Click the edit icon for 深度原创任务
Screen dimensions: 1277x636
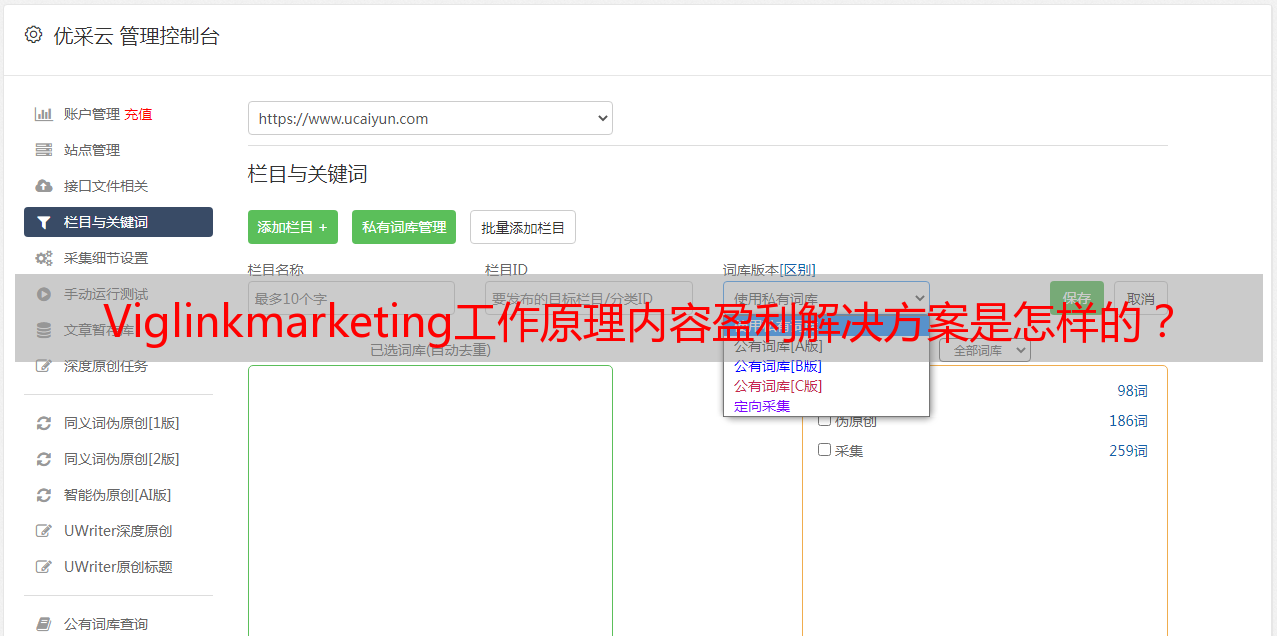pyautogui.click(x=43, y=366)
